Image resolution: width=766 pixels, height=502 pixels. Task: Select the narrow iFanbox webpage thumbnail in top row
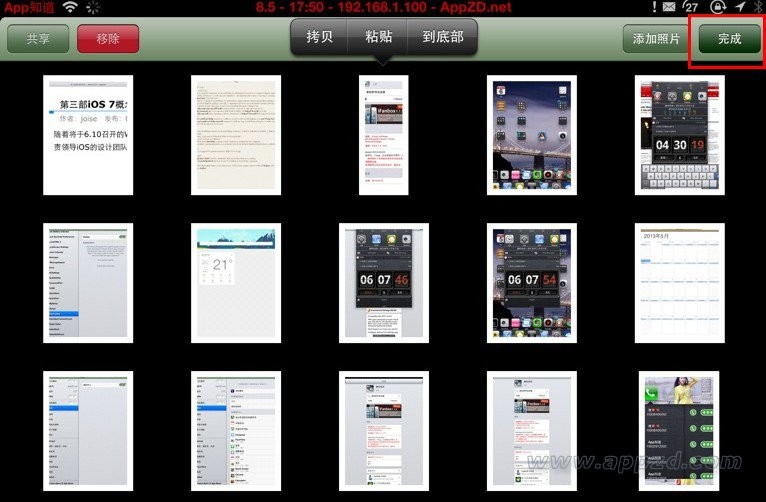click(x=383, y=135)
